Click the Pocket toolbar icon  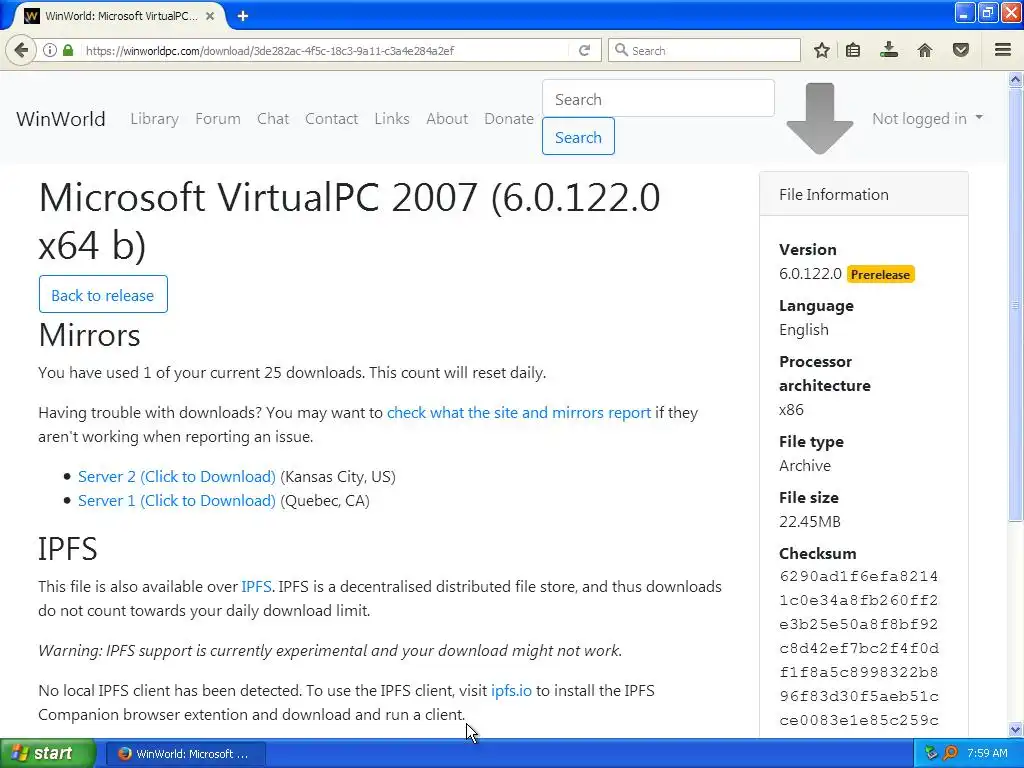[961, 50]
